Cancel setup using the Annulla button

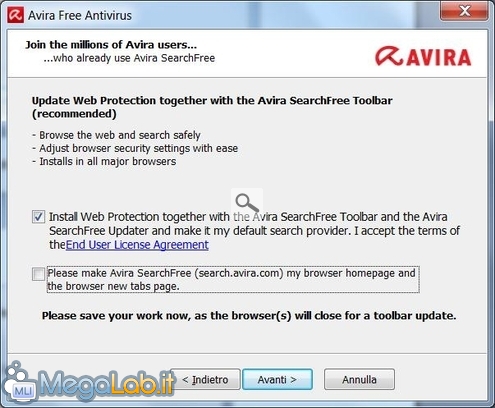359,379
